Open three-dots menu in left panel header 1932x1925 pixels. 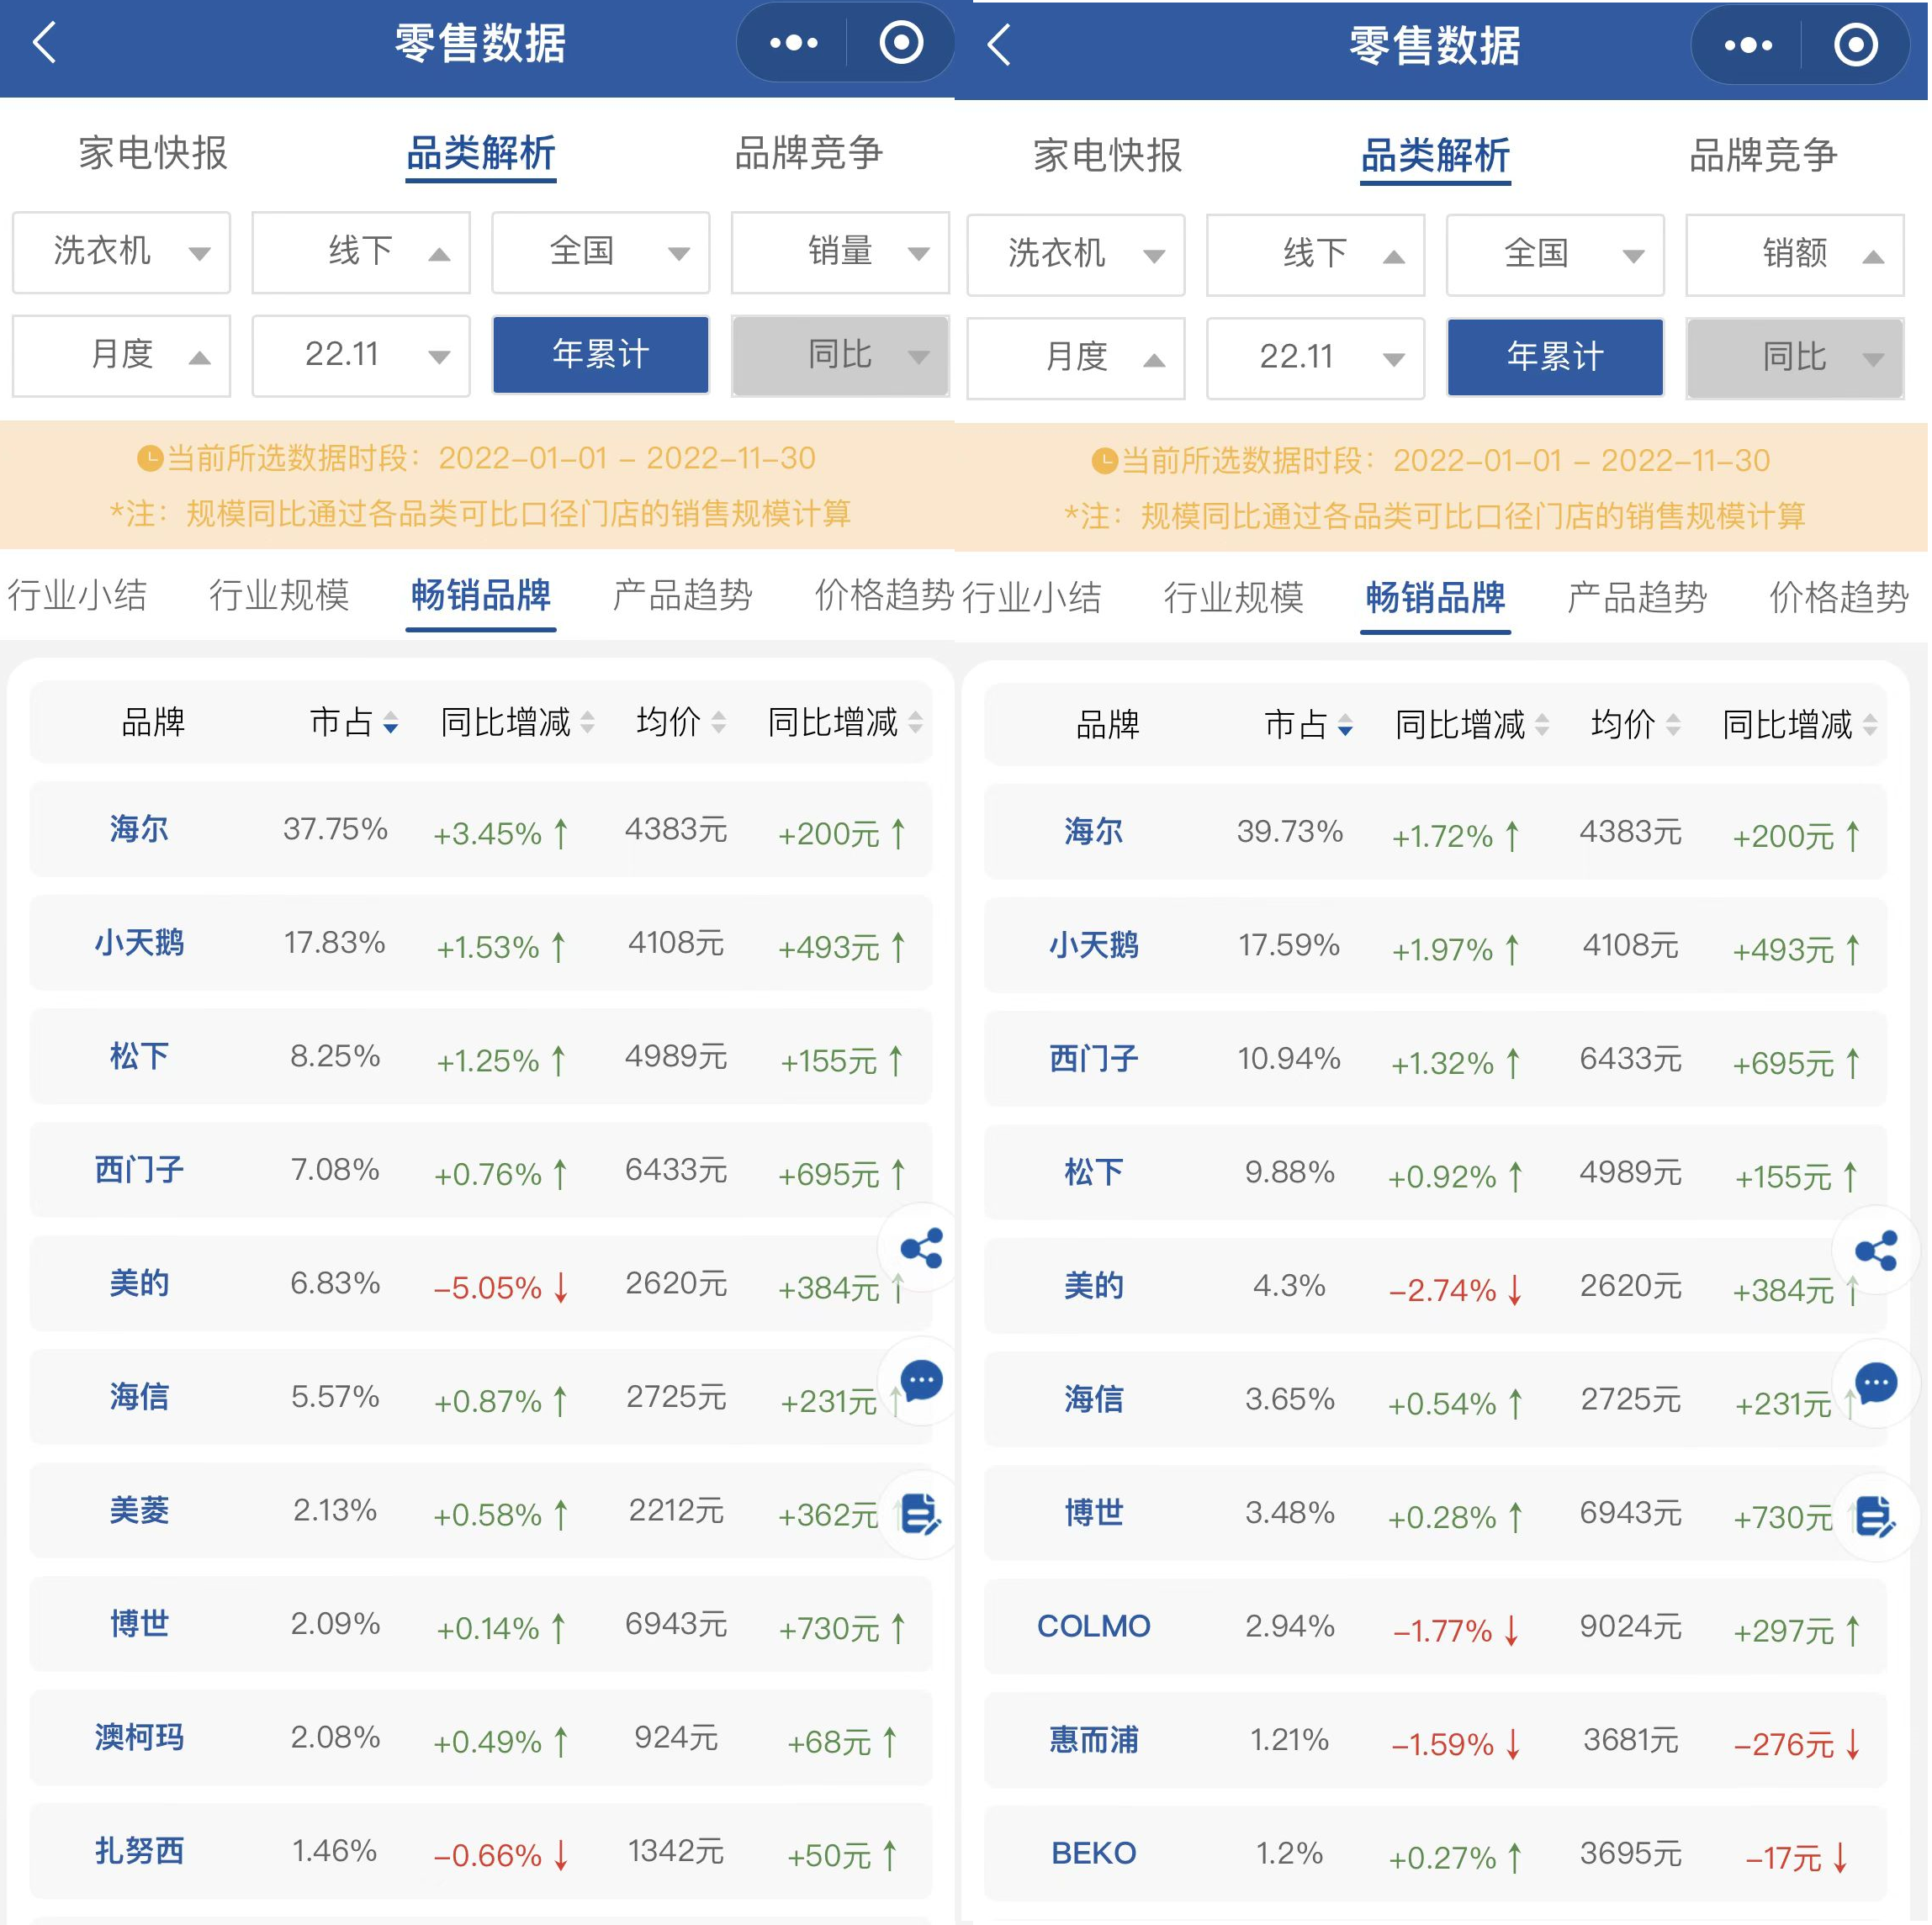(793, 43)
